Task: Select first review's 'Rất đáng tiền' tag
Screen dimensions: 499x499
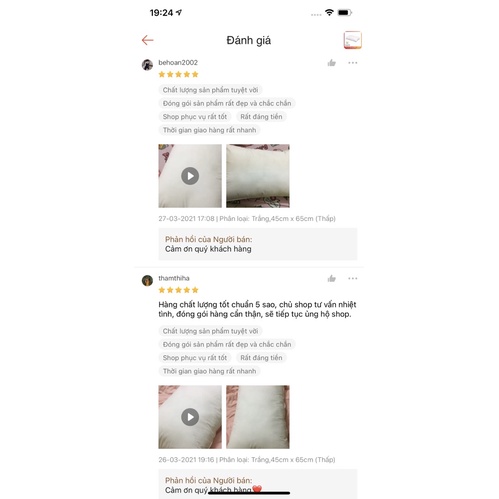Action: [261, 117]
